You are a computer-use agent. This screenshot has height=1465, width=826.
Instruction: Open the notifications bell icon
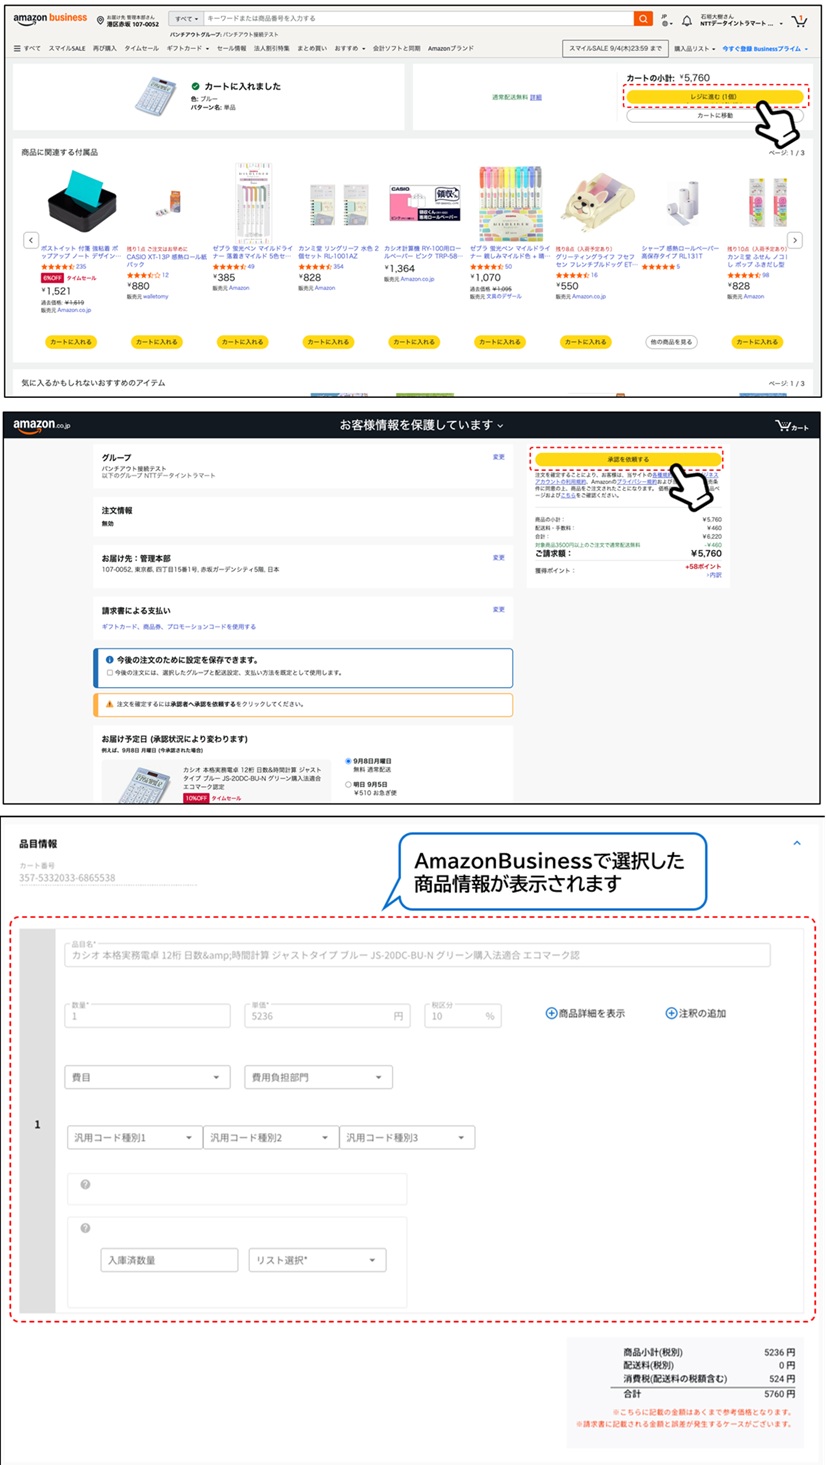click(687, 20)
